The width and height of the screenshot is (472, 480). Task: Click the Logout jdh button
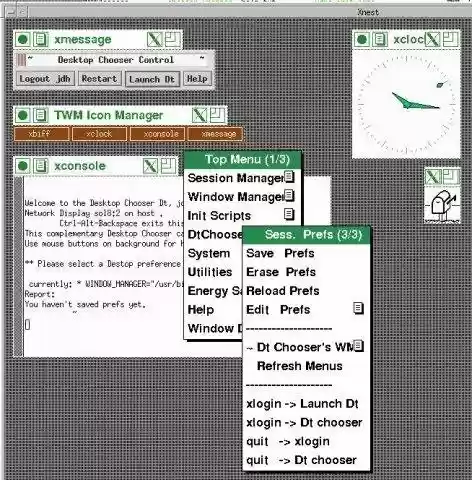pos(45,79)
